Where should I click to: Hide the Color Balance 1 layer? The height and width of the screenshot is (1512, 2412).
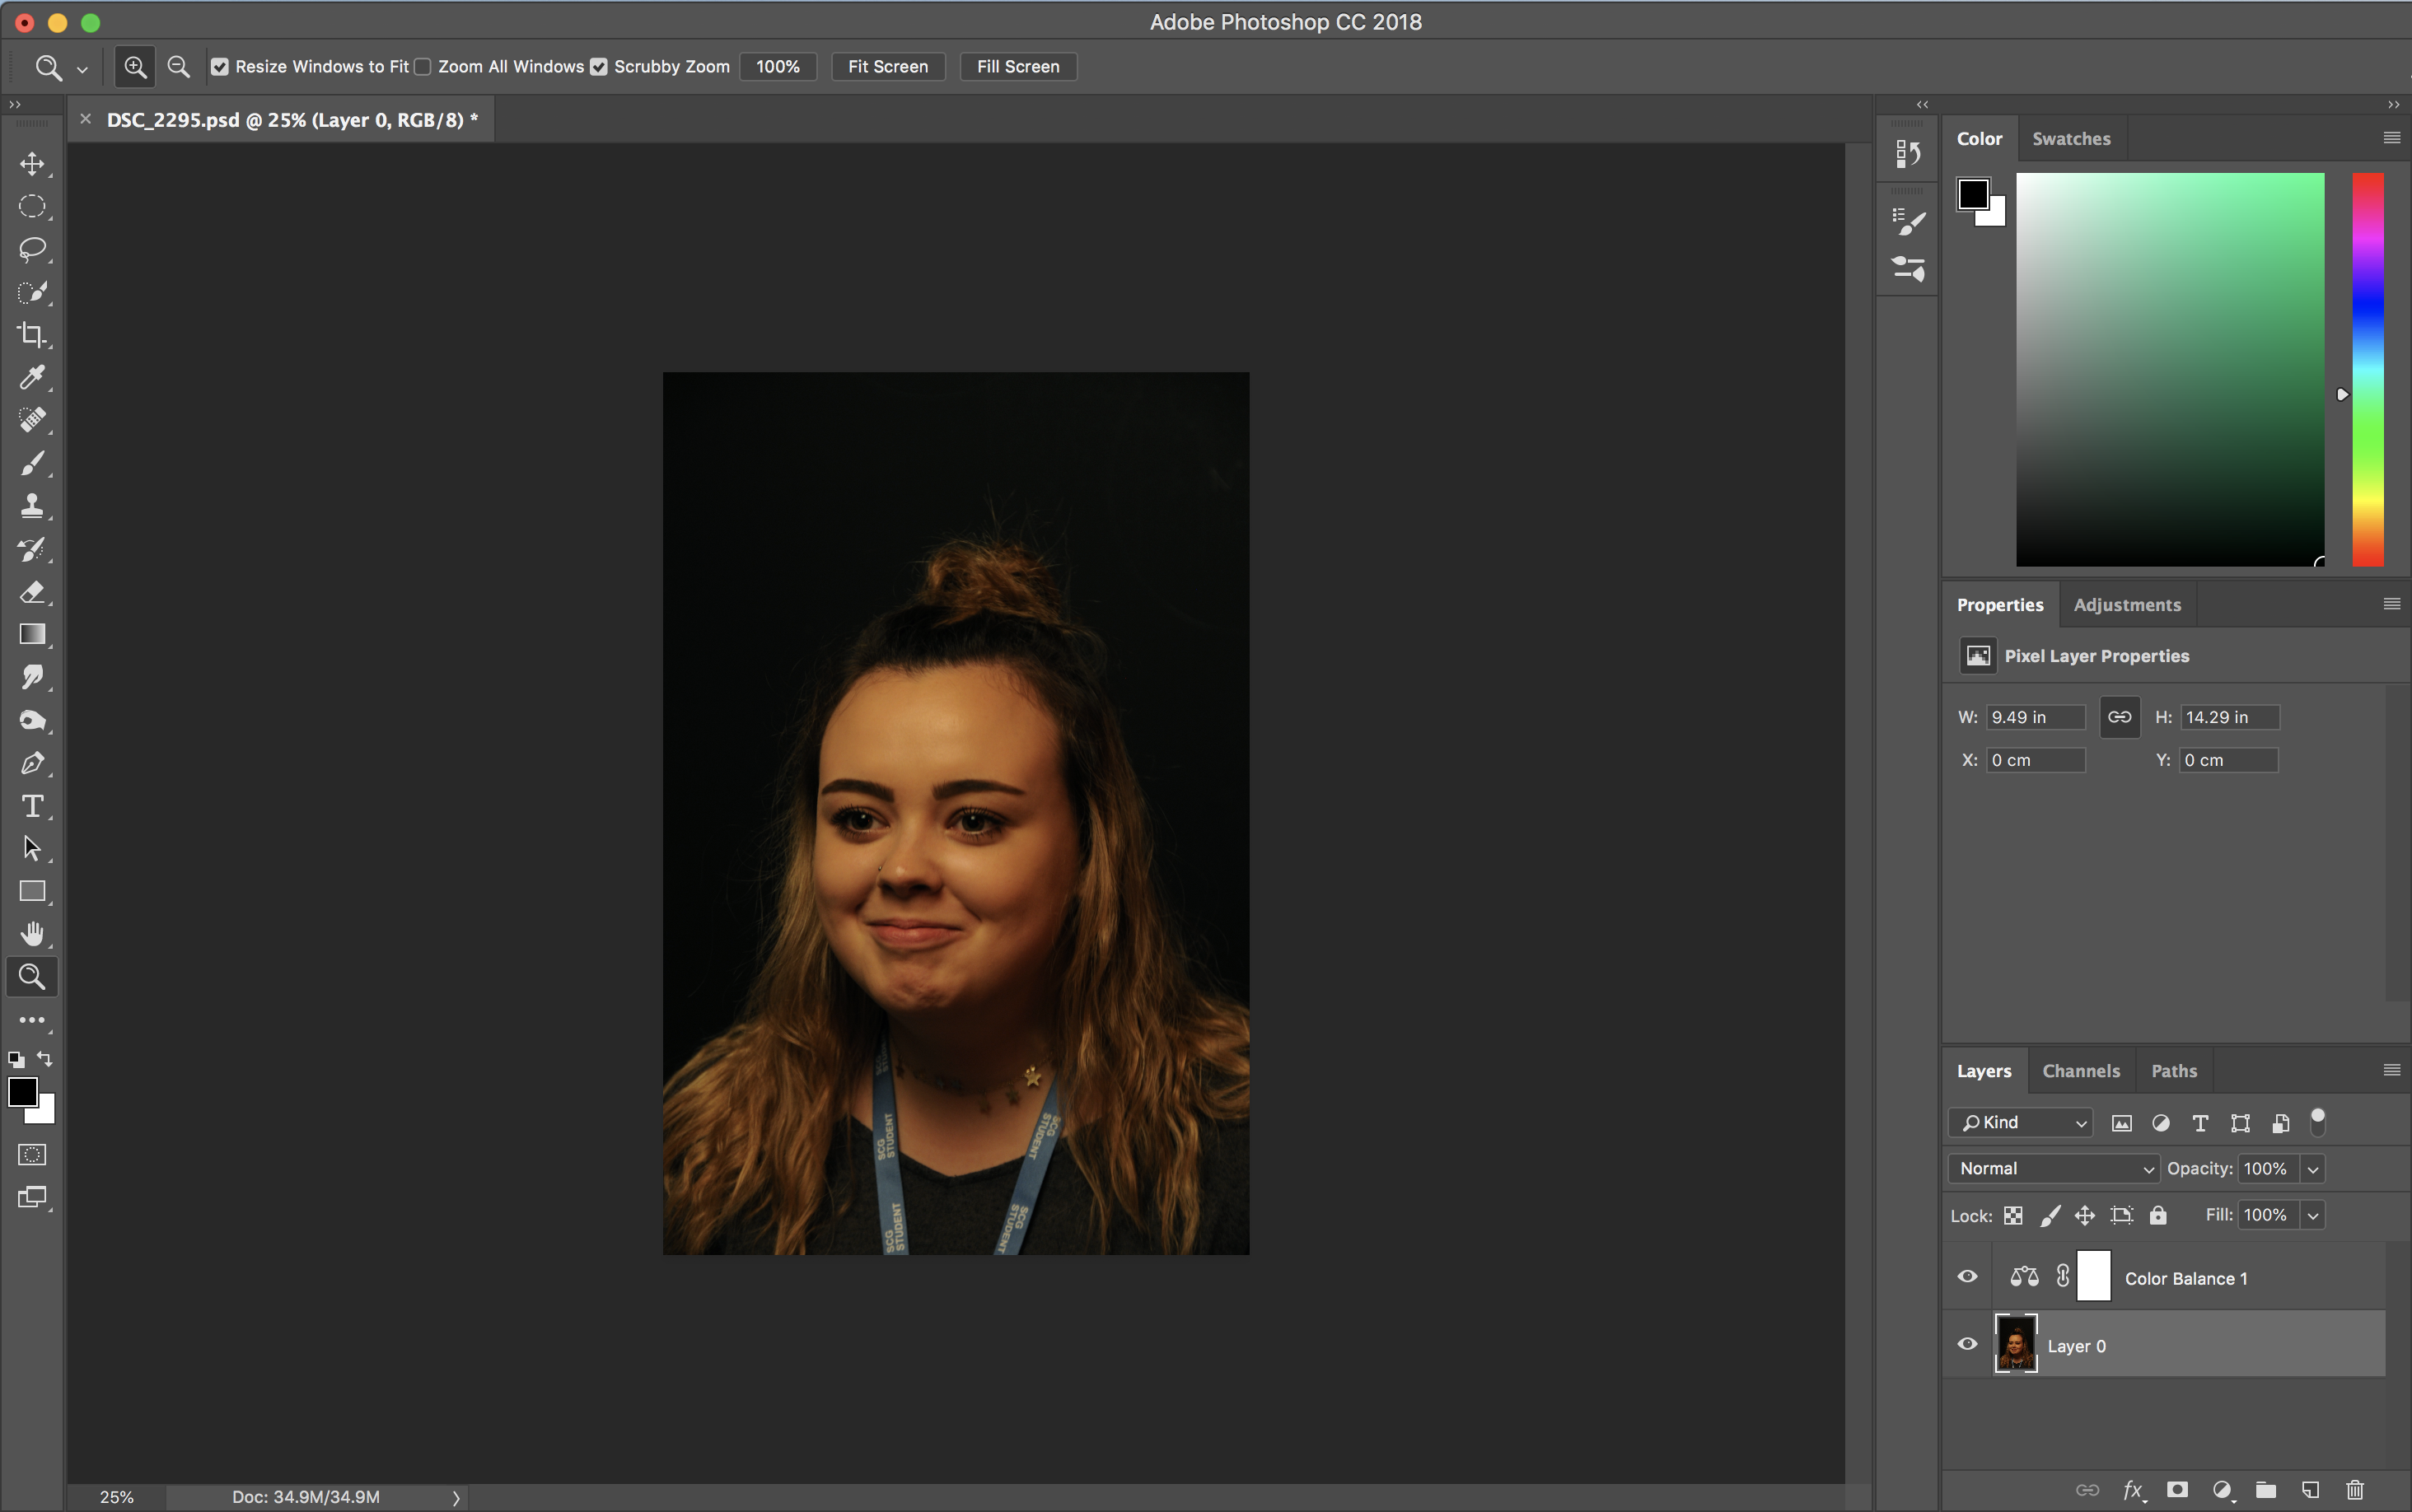(x=1967, y=1277)
